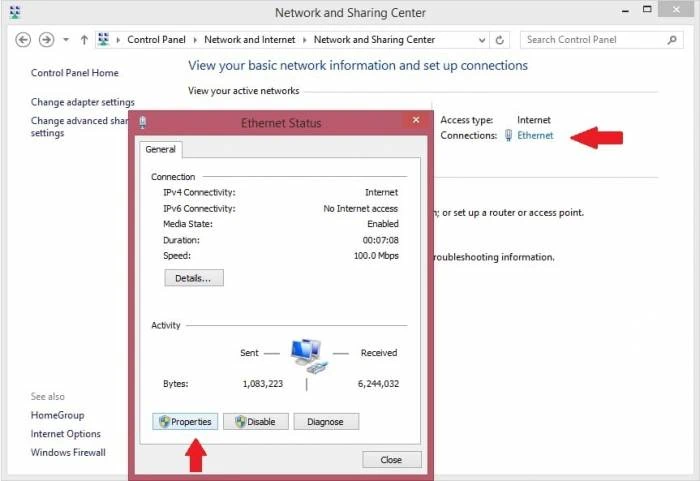Minimize the Network and Sharing Center window
This screenshot has width=700, height=481.
625,10
